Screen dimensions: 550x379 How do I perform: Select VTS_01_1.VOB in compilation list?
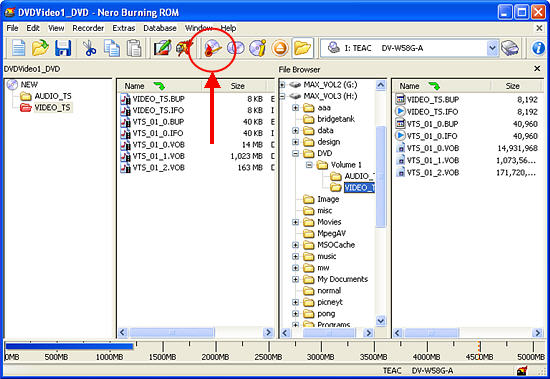click(x=159, y=156)
